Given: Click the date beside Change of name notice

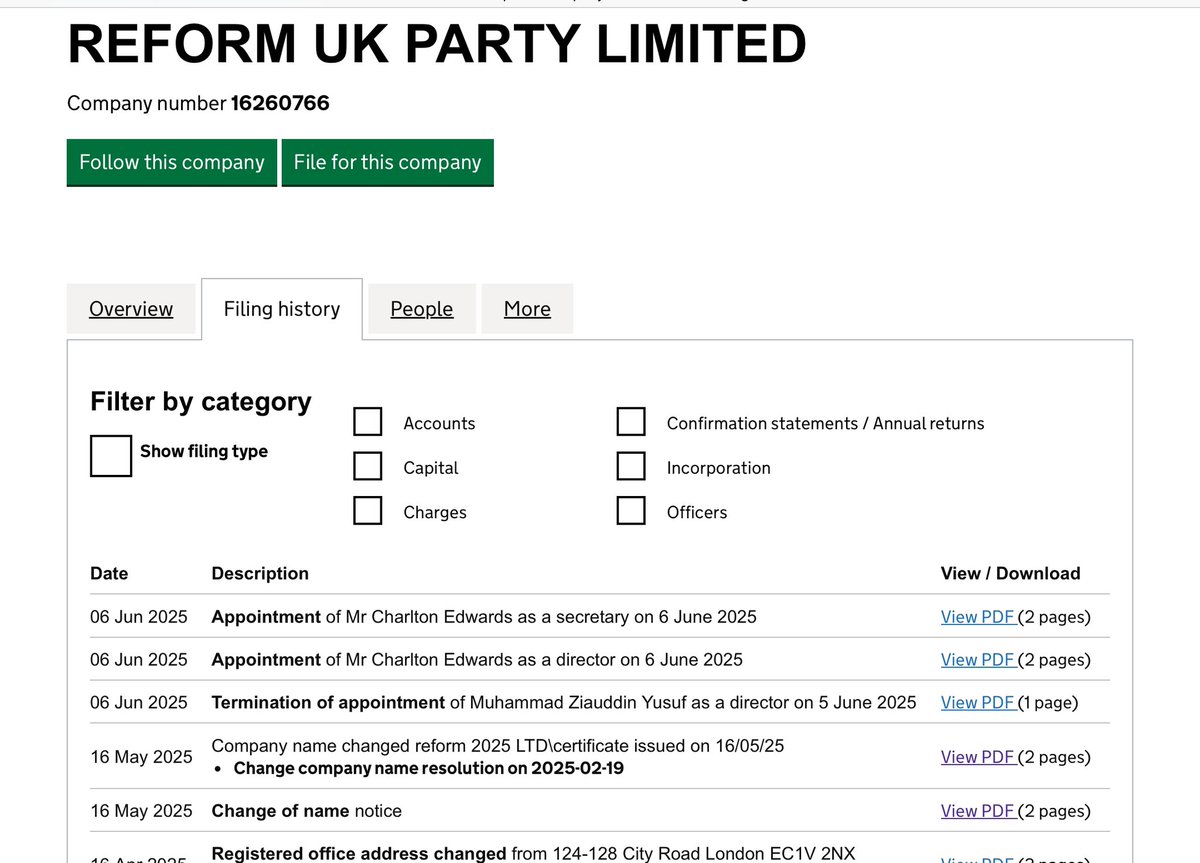Looking at the screenshot, I should 141,811.
